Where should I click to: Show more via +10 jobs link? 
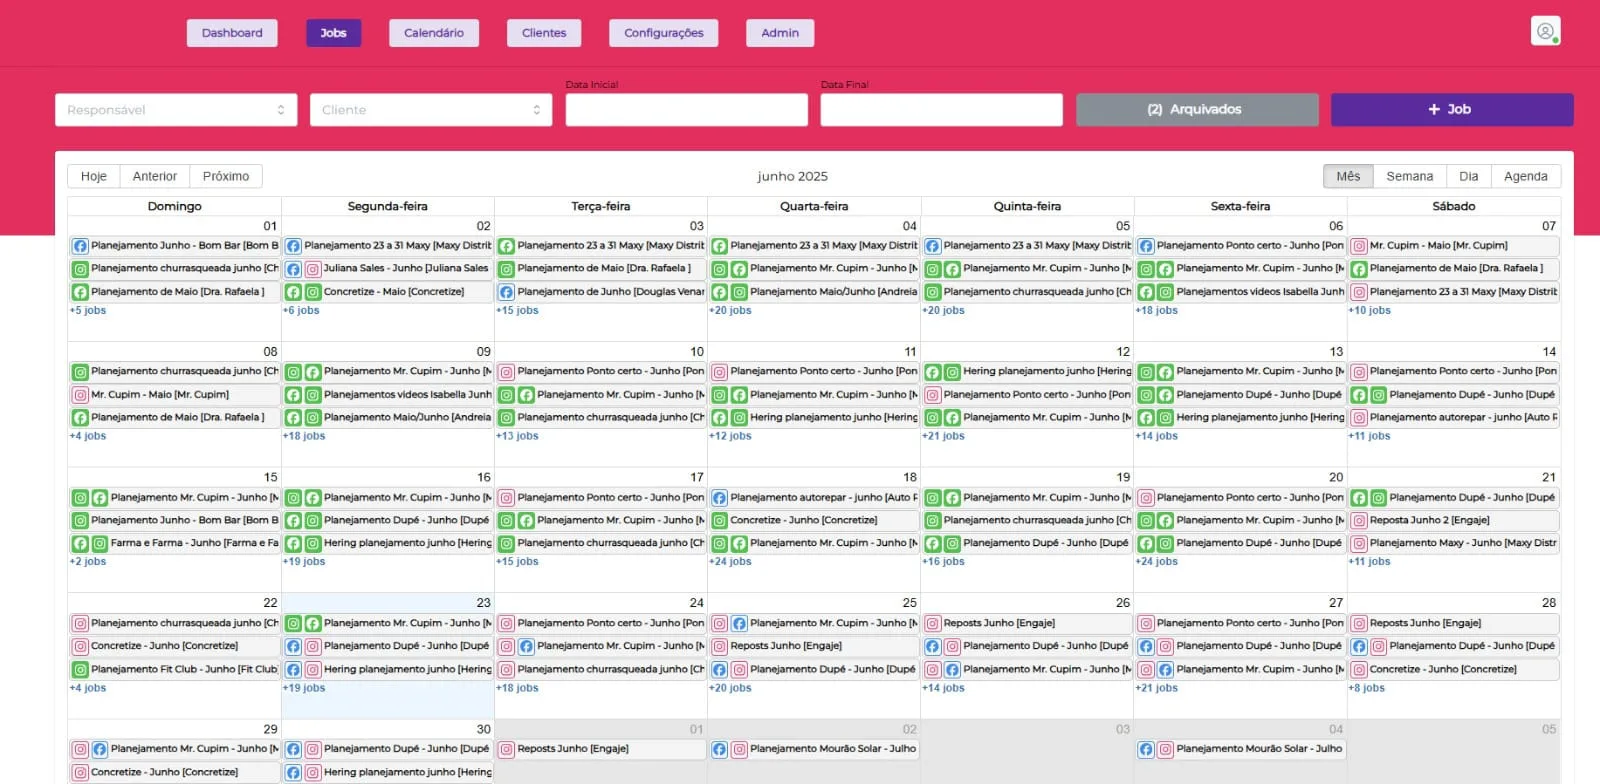click(1370, 311)
